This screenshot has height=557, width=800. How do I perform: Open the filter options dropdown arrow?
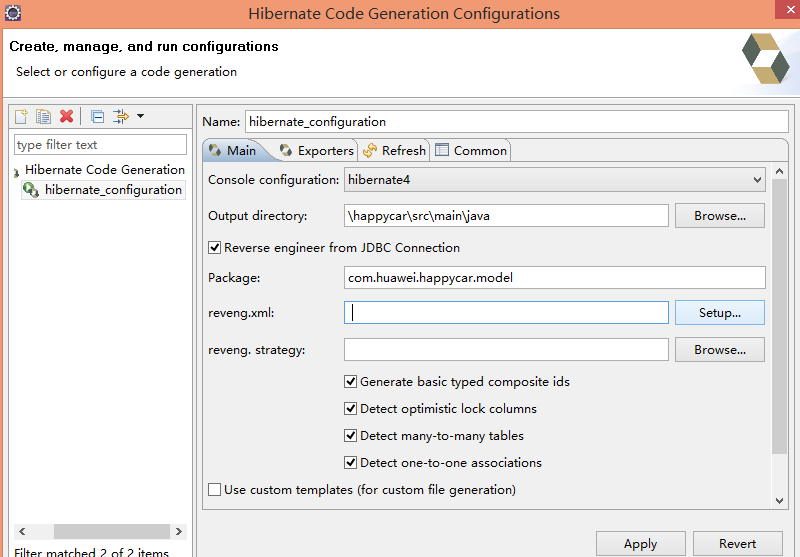pyautogui.click(x=140, y=116)
